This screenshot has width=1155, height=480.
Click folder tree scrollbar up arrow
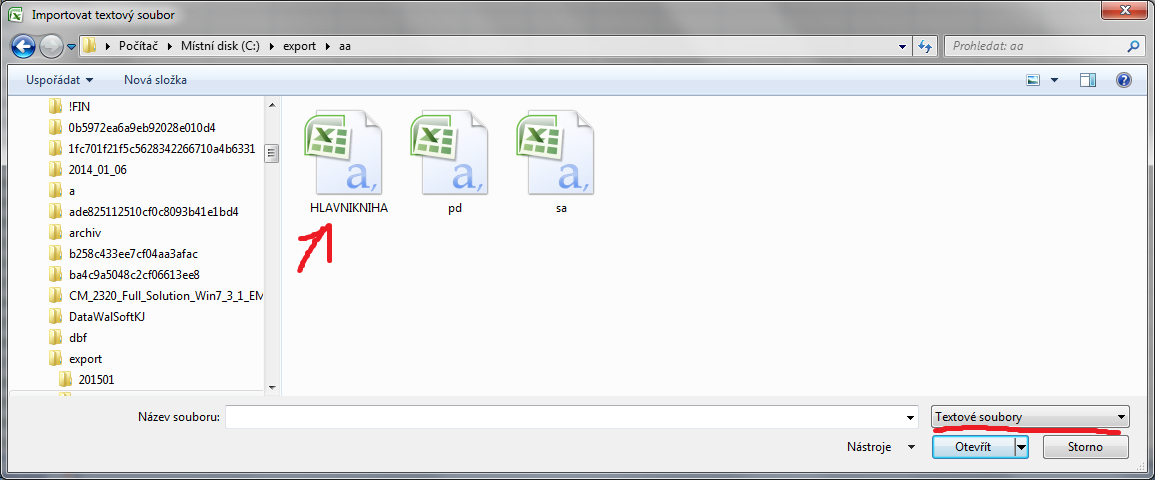coord(271,105)
